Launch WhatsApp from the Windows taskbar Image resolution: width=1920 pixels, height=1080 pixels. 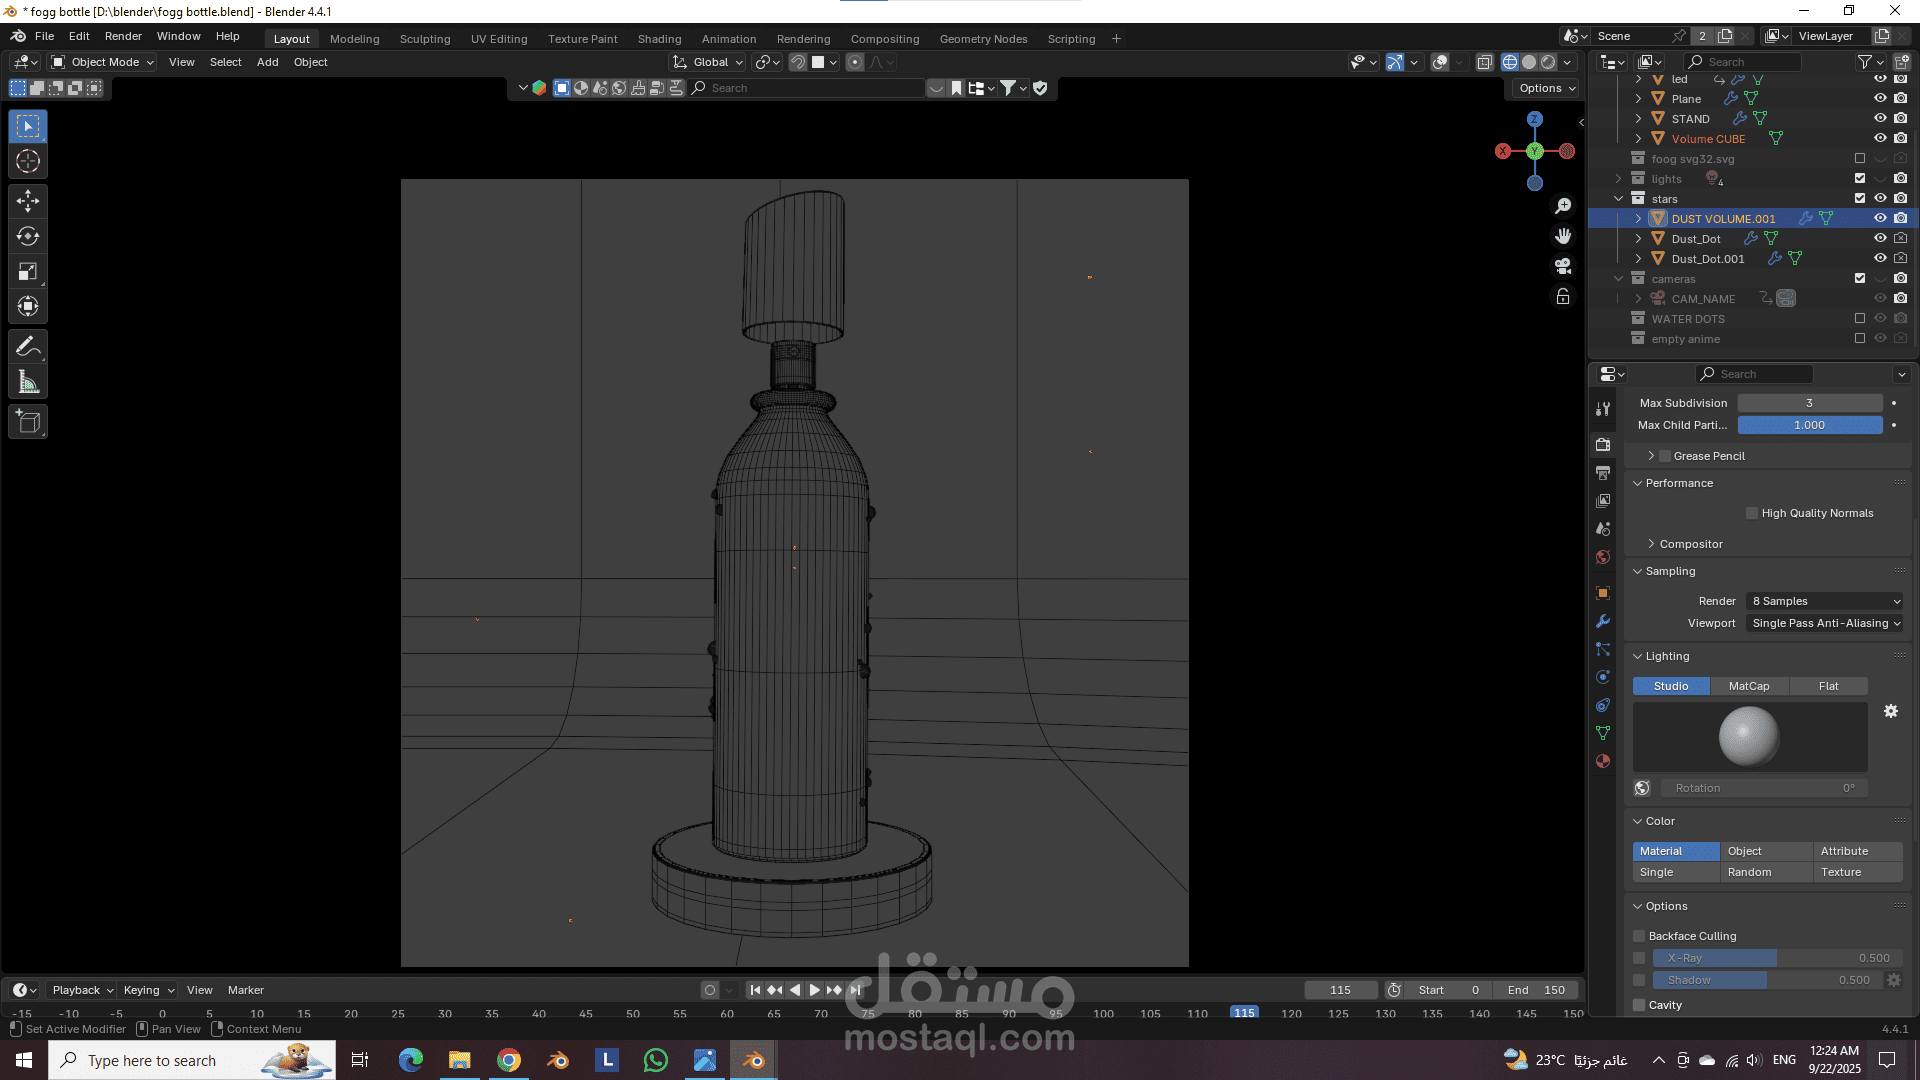click(656, 1060)
